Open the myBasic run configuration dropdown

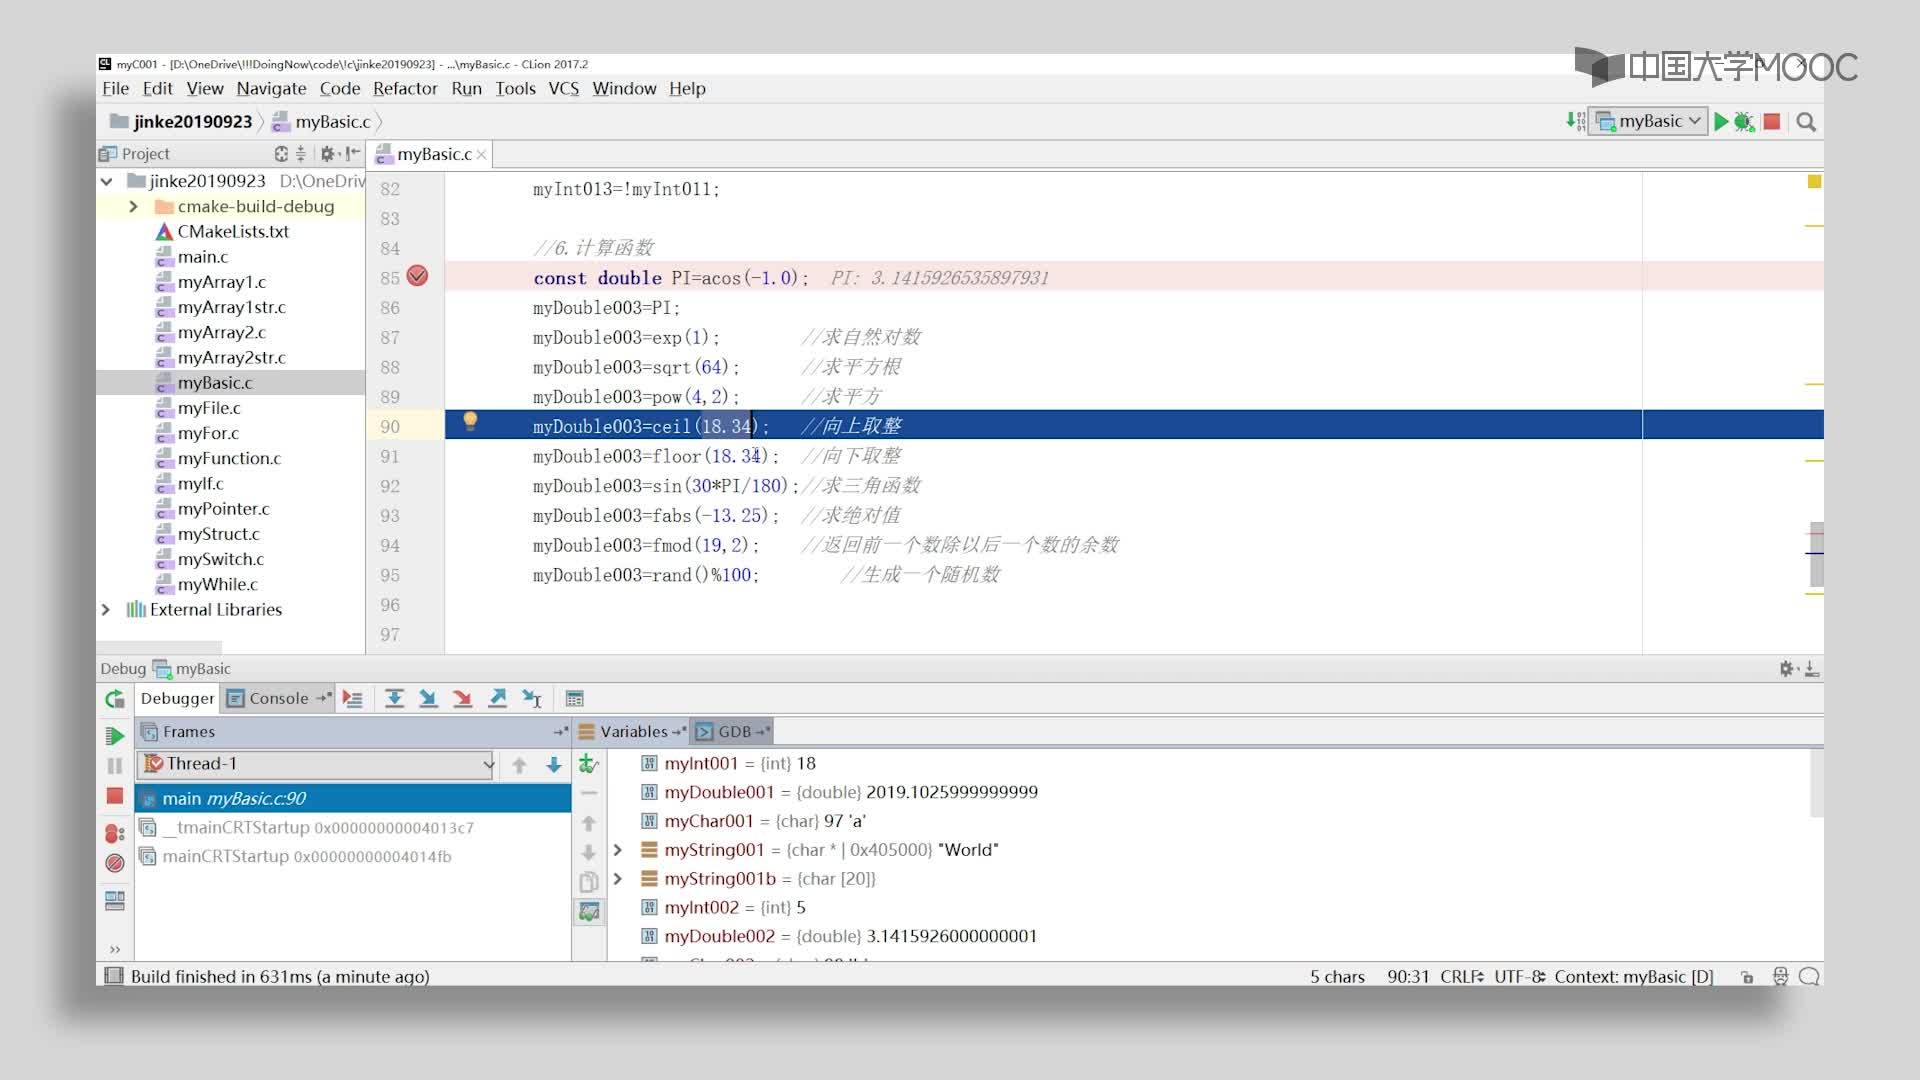coord(1648,121)
